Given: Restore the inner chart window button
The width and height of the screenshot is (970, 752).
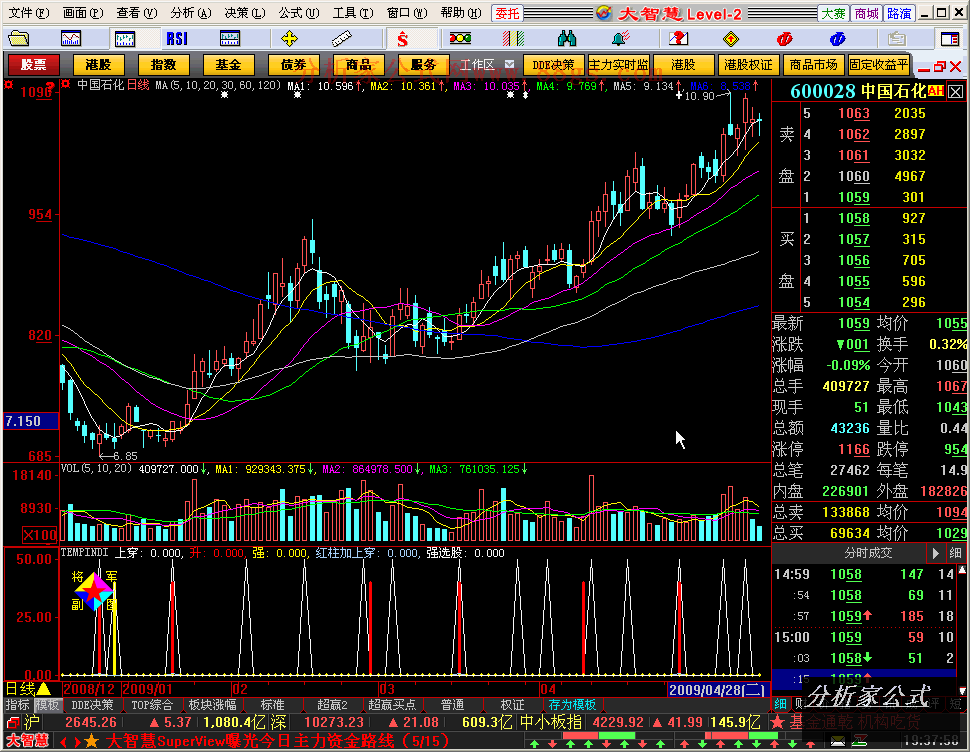Looking at the screenshot, I should click(940, 66).
